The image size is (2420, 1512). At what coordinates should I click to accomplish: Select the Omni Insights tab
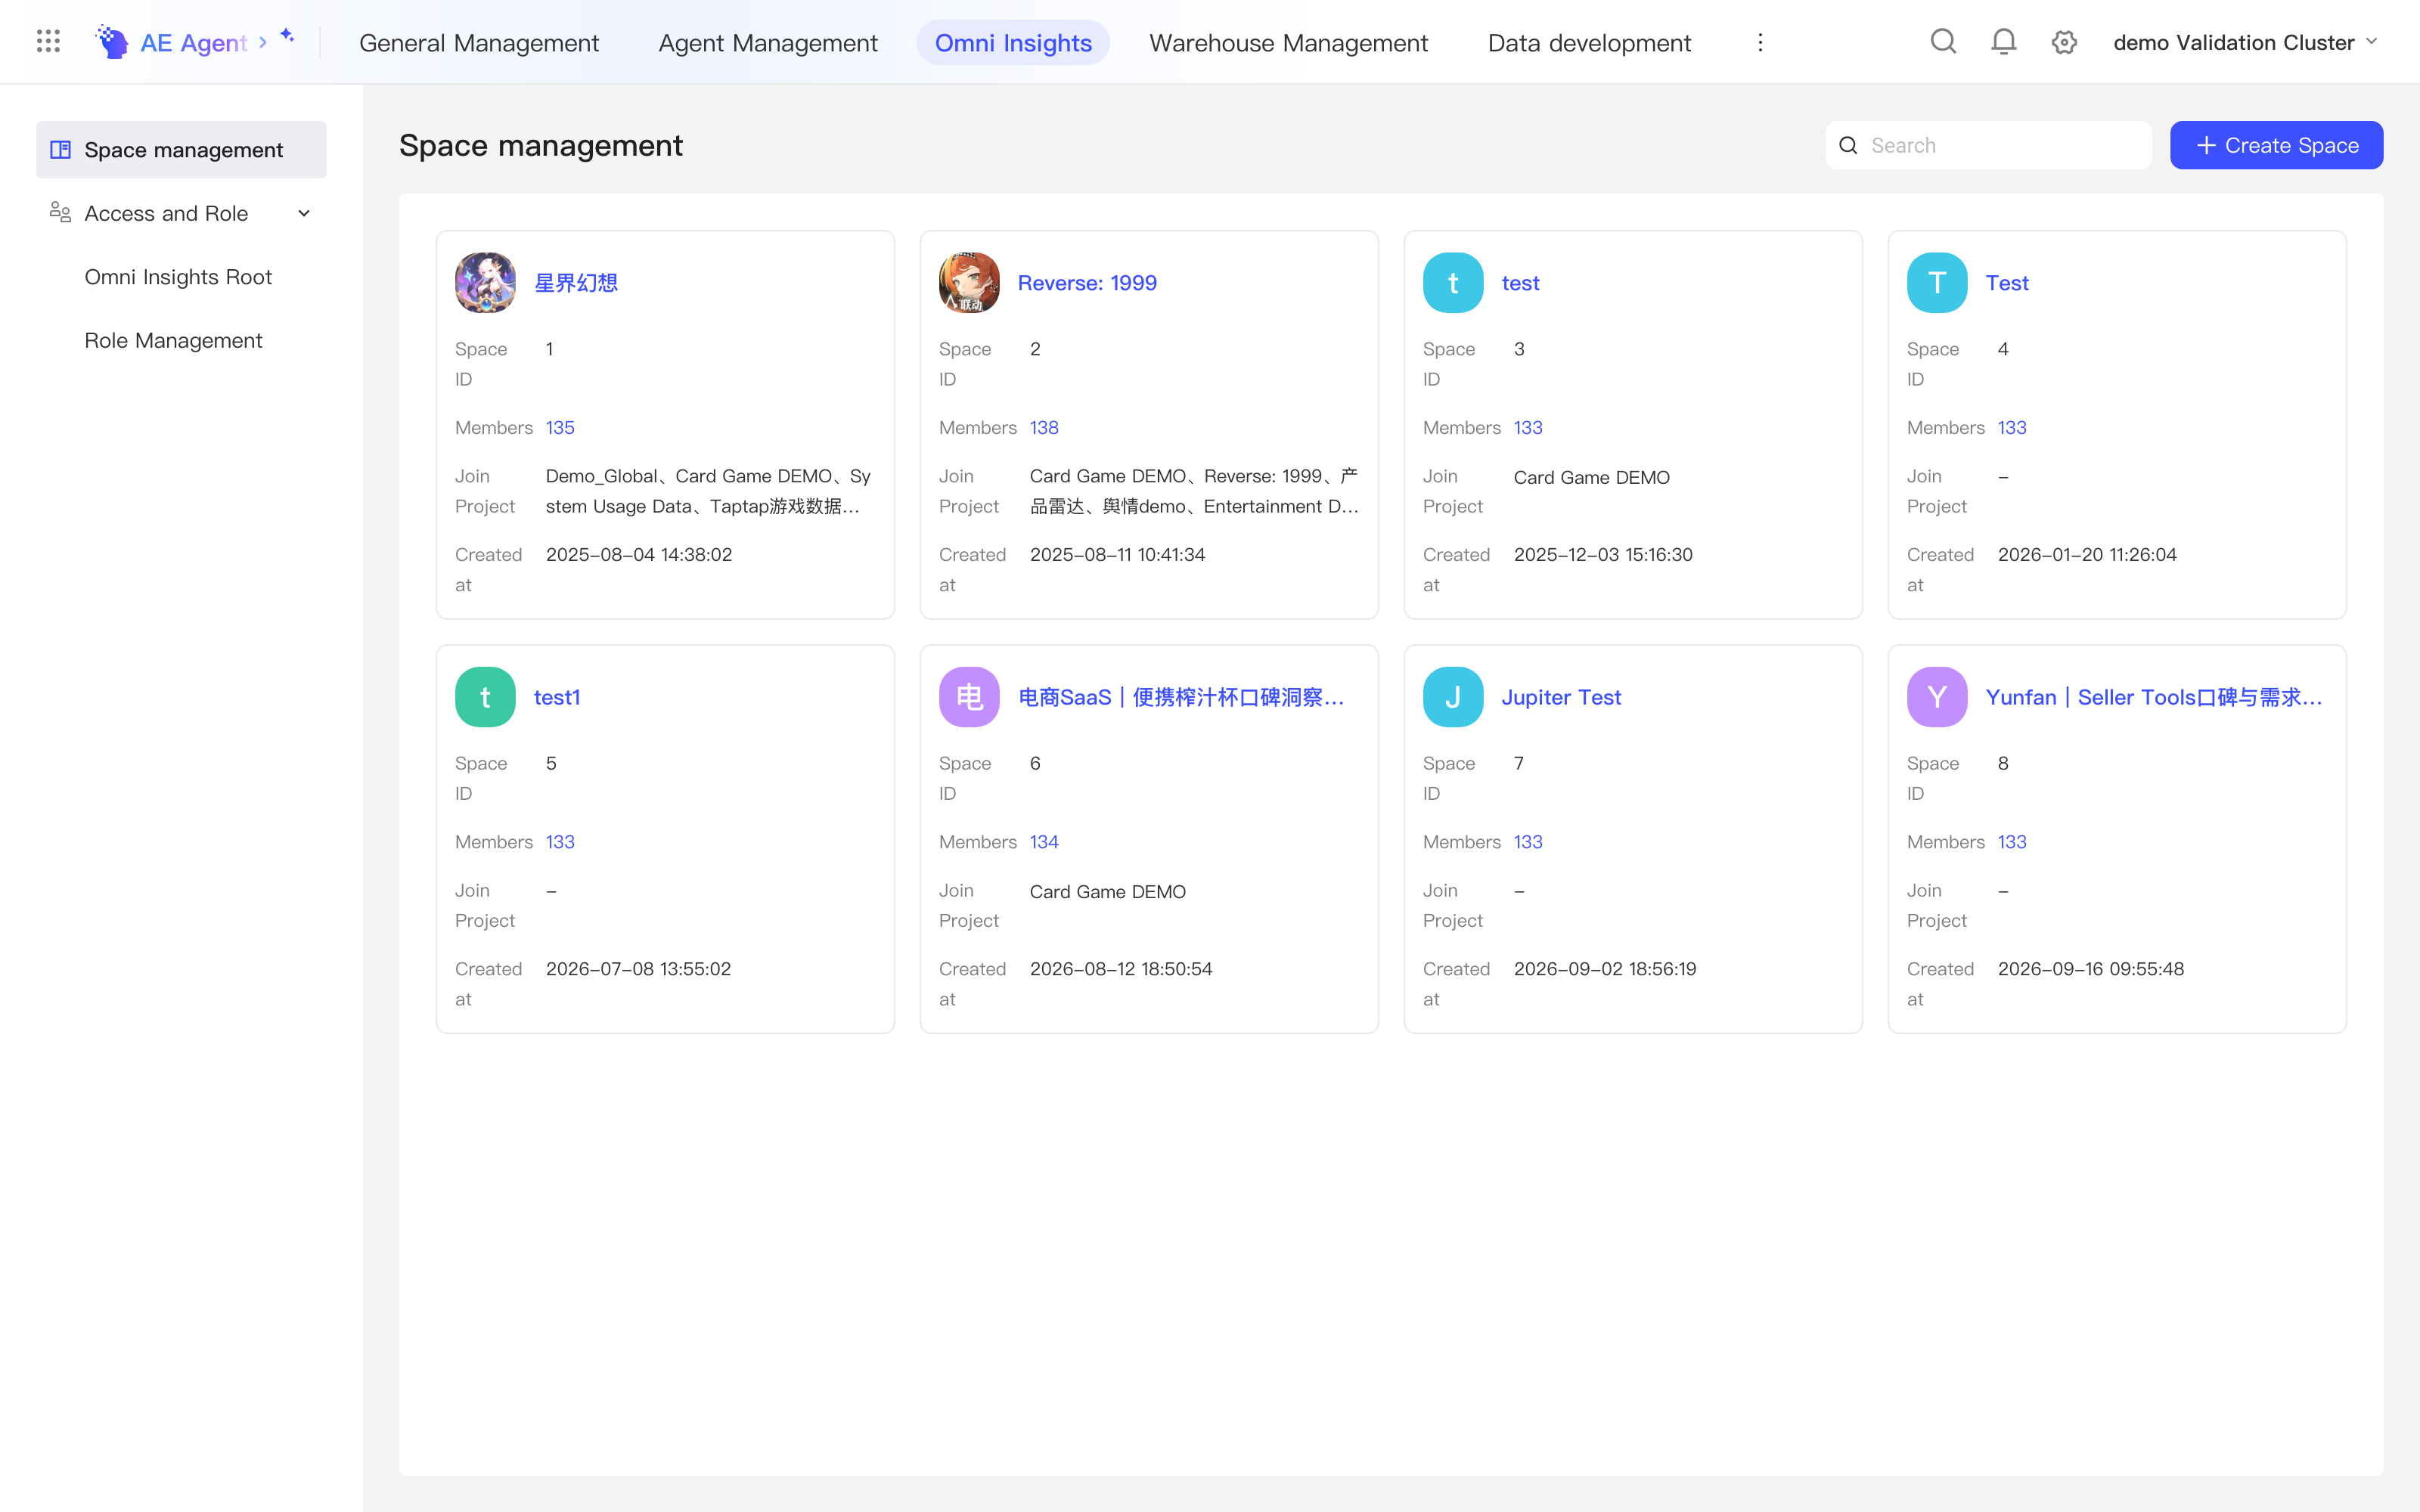point(1013,43)
